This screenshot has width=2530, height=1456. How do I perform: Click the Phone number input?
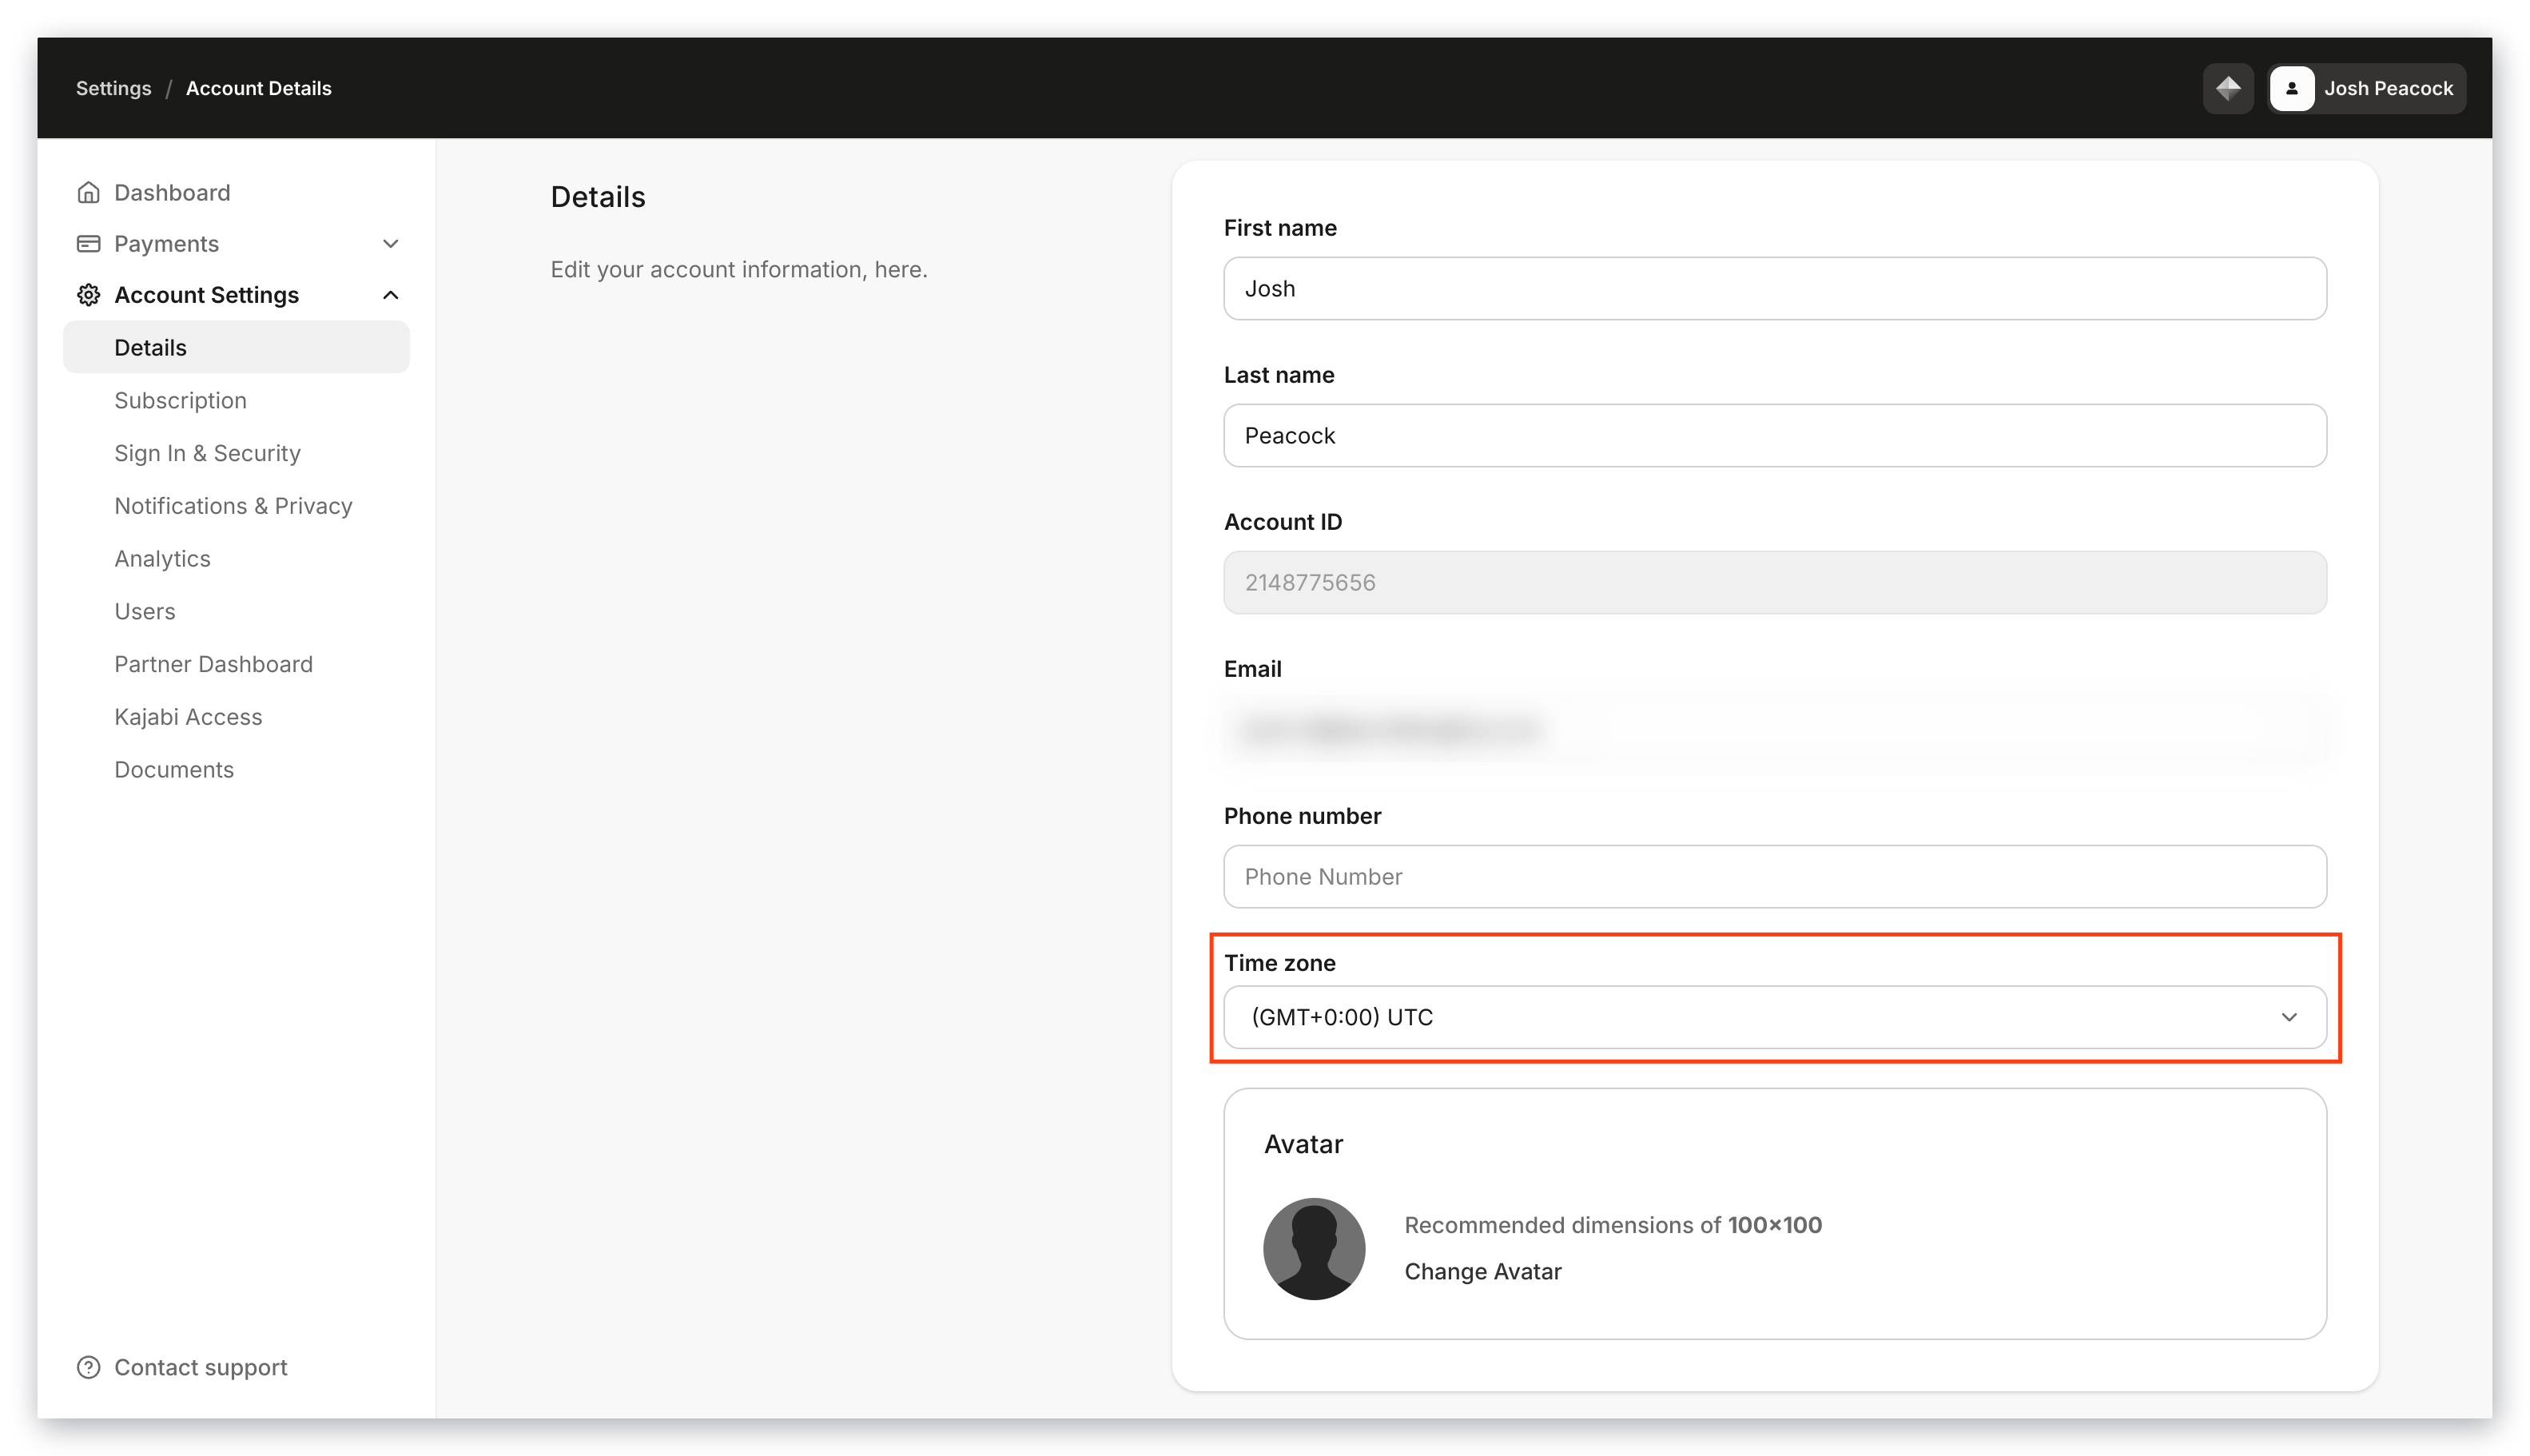(1774, 876)
